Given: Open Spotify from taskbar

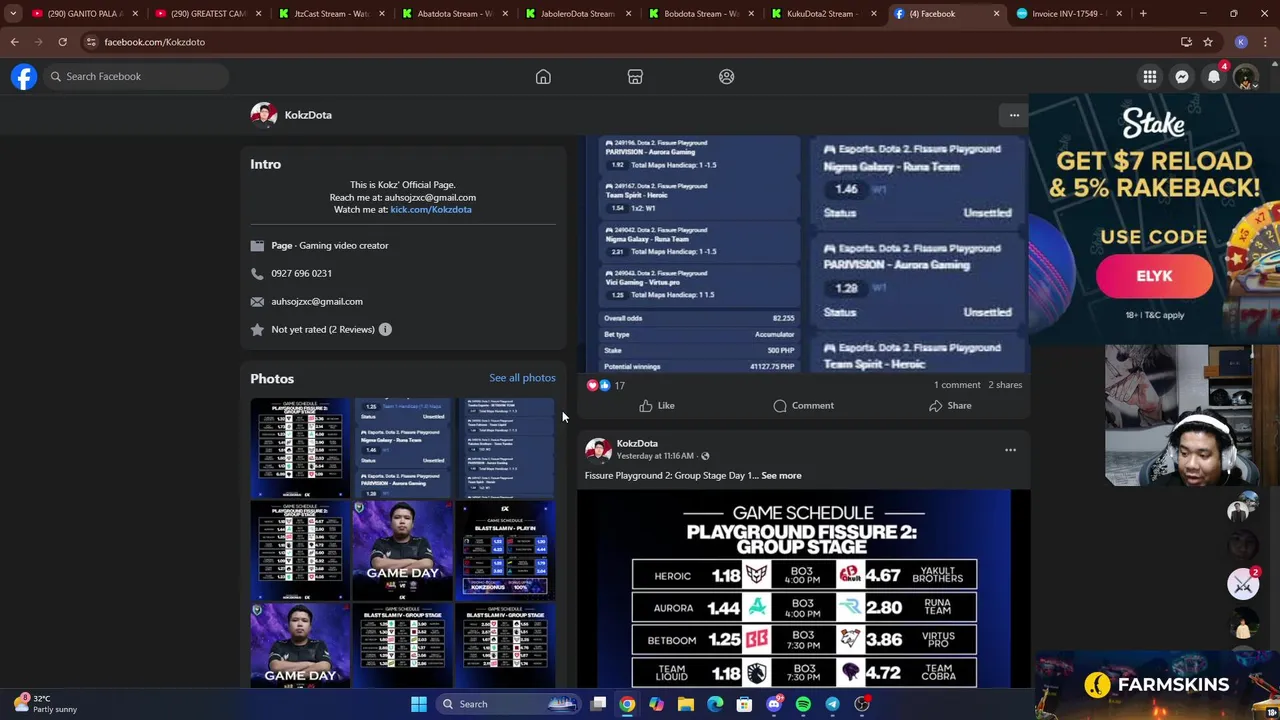Looking at the screenshot, I should point(803,704).
